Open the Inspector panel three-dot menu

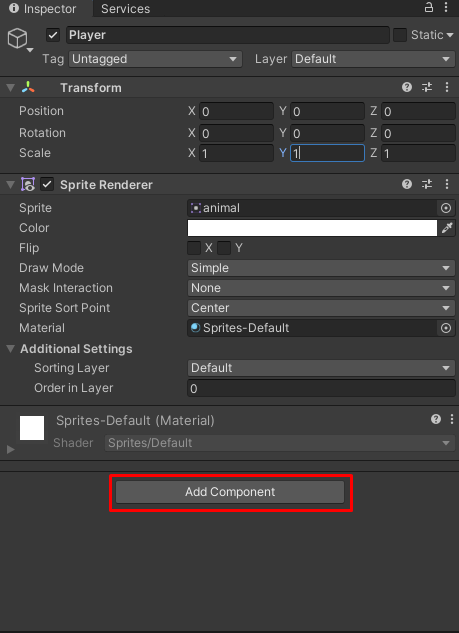click(x=446, y=7)
